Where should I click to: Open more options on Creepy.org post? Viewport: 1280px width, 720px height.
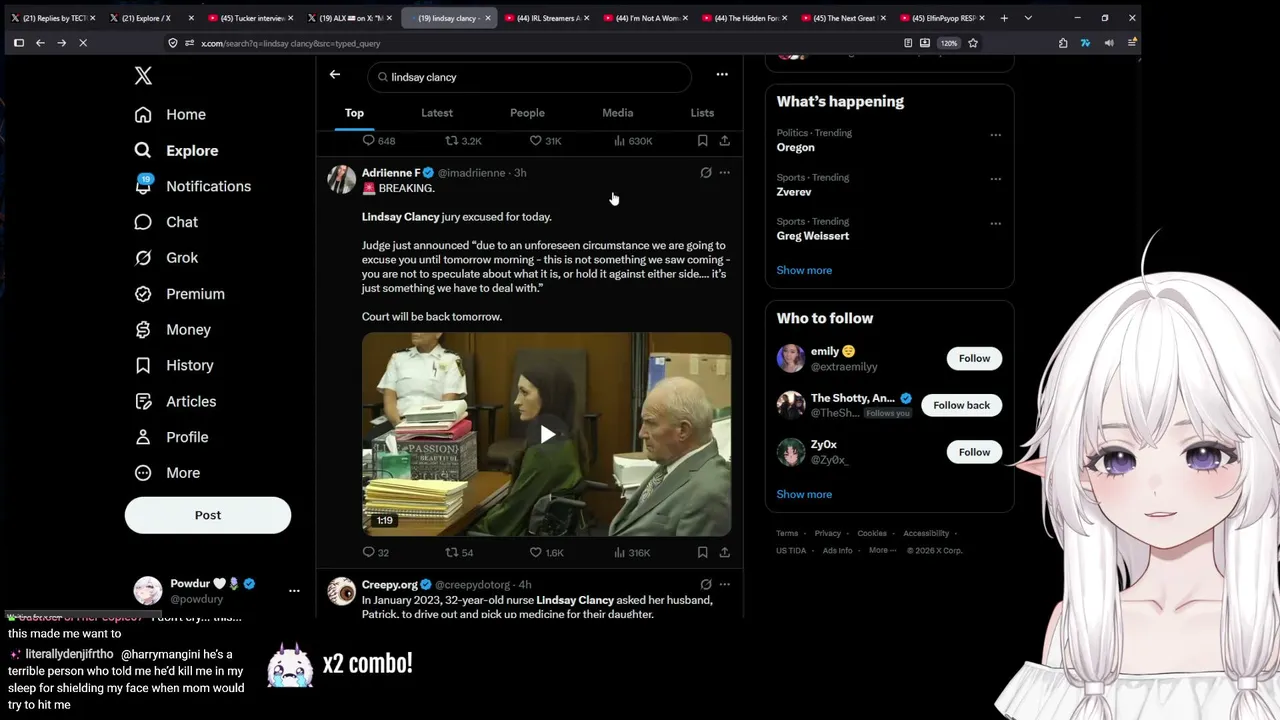point(724,584)
